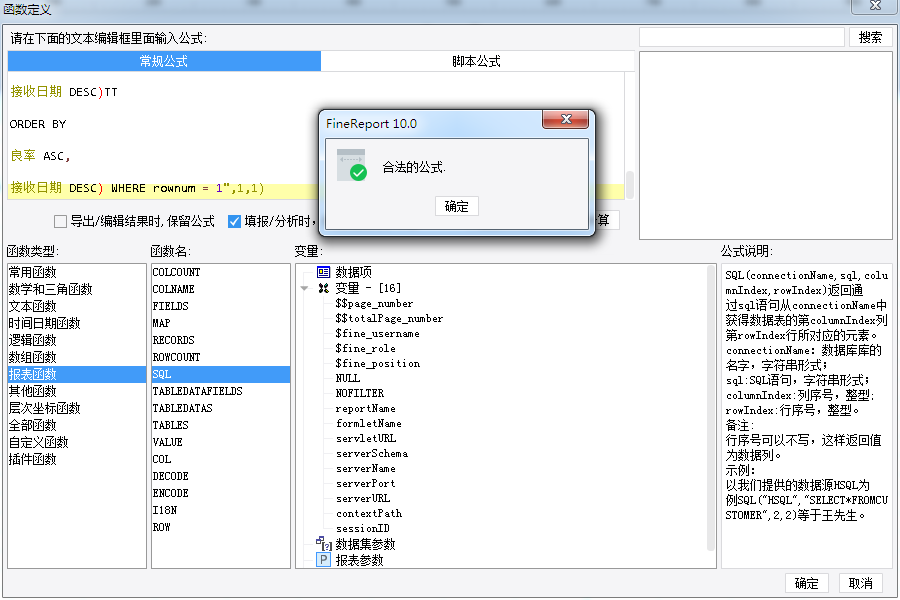
Task: Select variable $fine_role
Action: [x=365, y=349]
